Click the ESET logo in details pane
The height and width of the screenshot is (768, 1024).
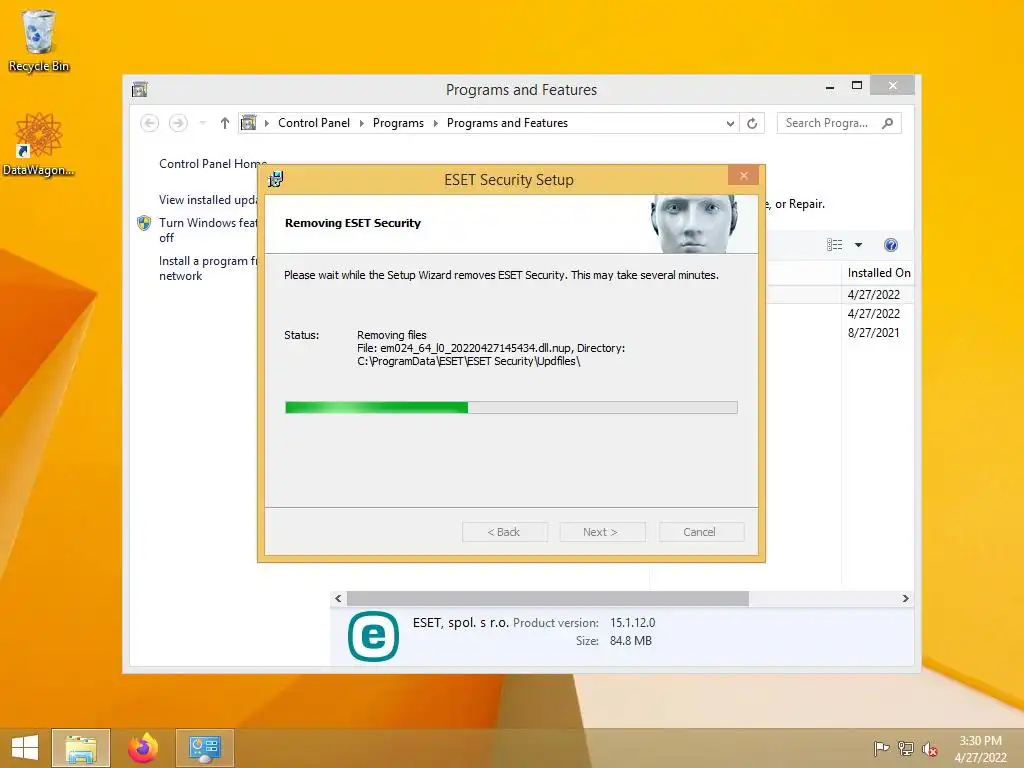point(373,636)
